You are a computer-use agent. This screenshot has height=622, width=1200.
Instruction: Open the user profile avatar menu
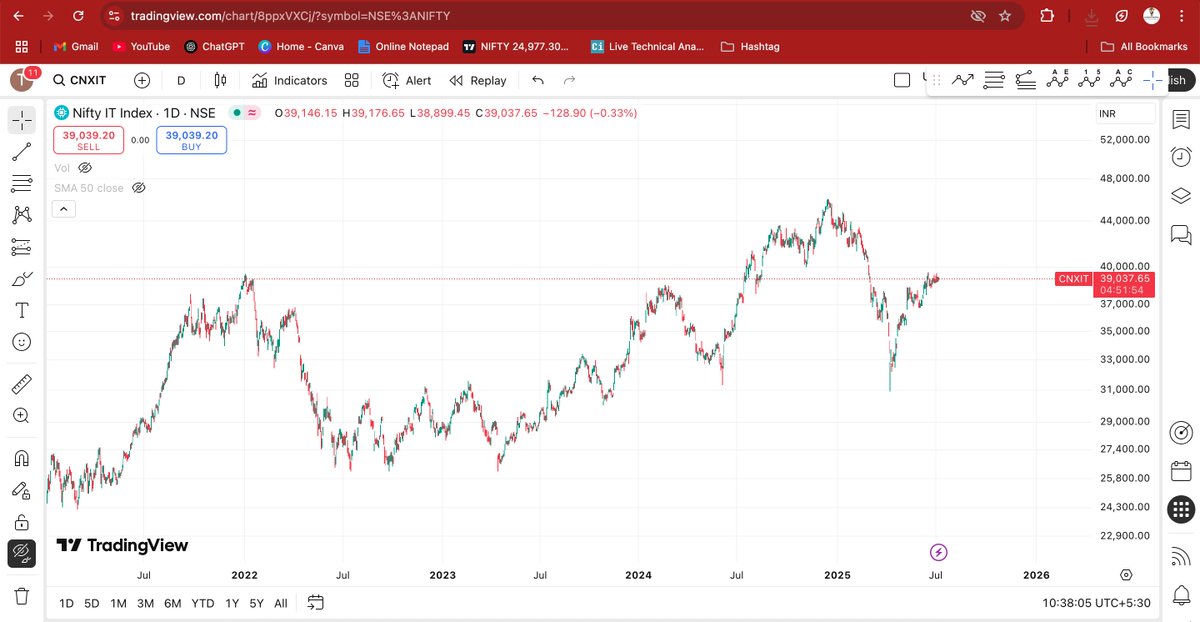(x=22, y=80)
